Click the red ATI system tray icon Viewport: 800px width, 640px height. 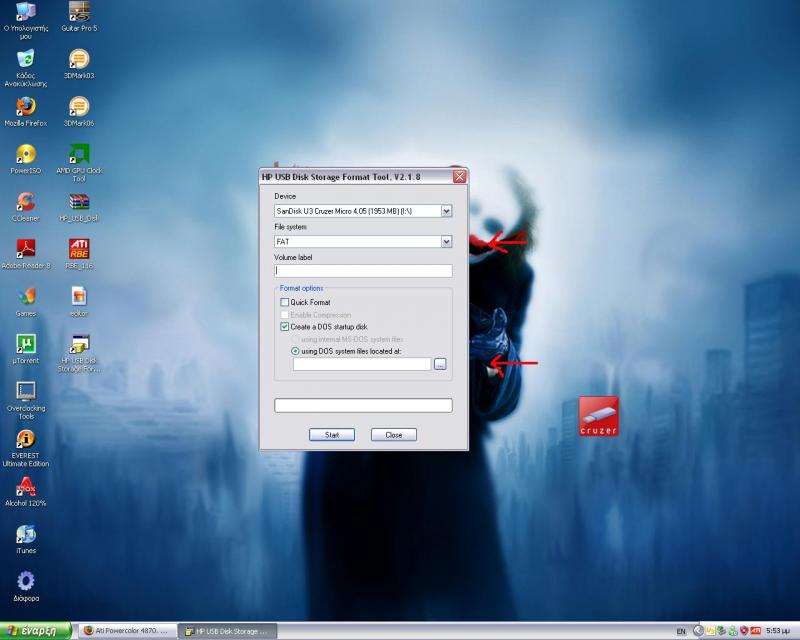pos(756,631)
